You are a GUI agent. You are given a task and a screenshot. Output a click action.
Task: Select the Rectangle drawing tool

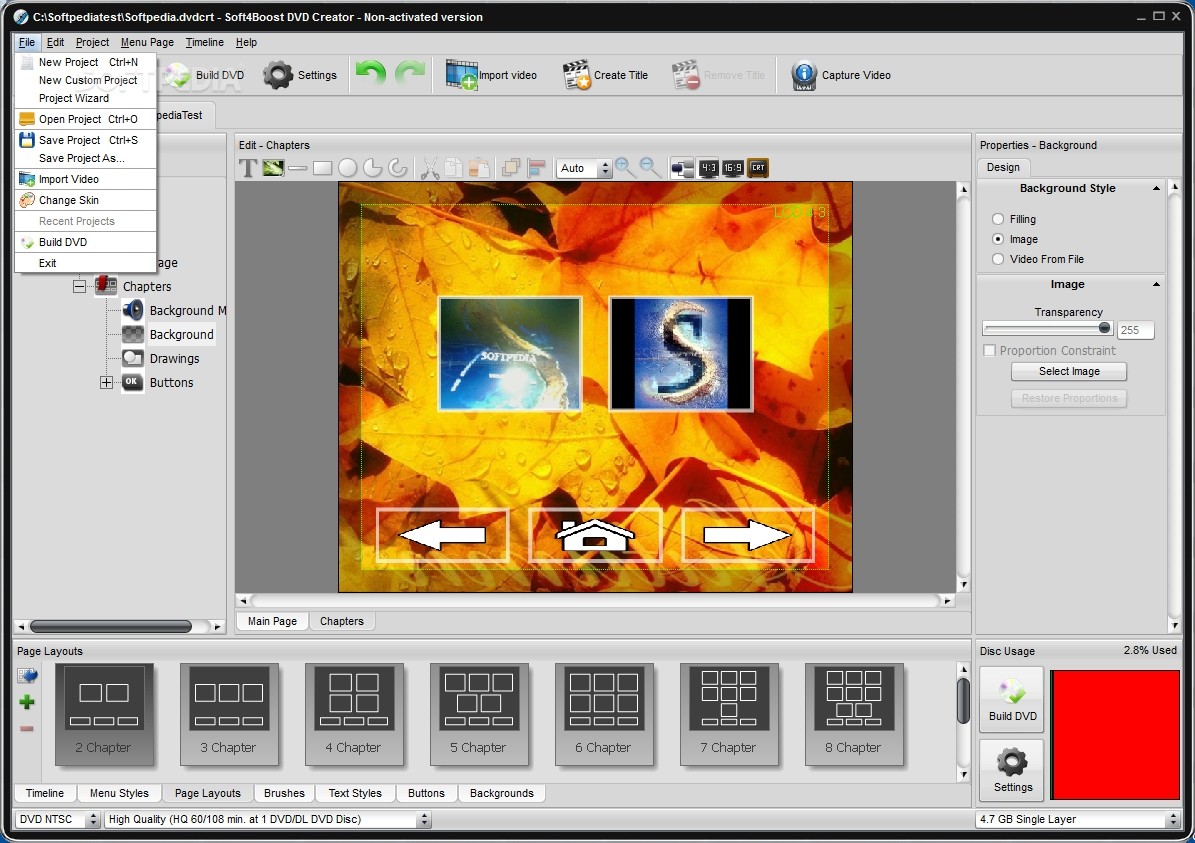click(322, 168)
